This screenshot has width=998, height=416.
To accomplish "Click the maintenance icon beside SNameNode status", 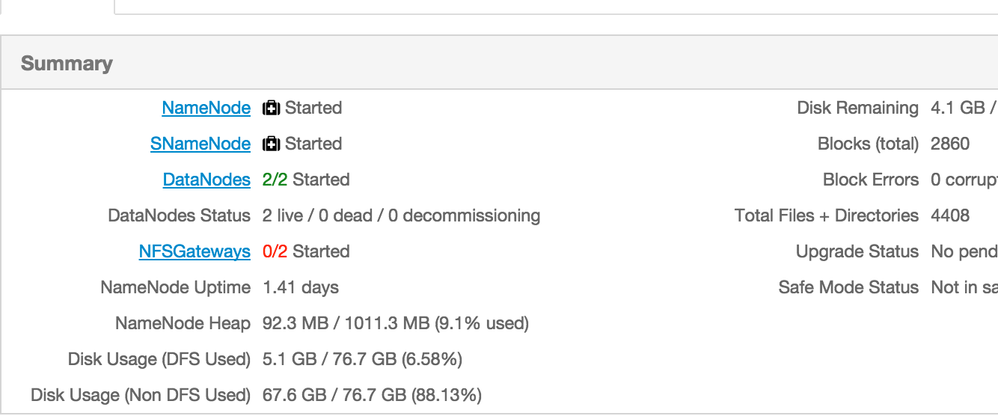I will tap(271, 144).
